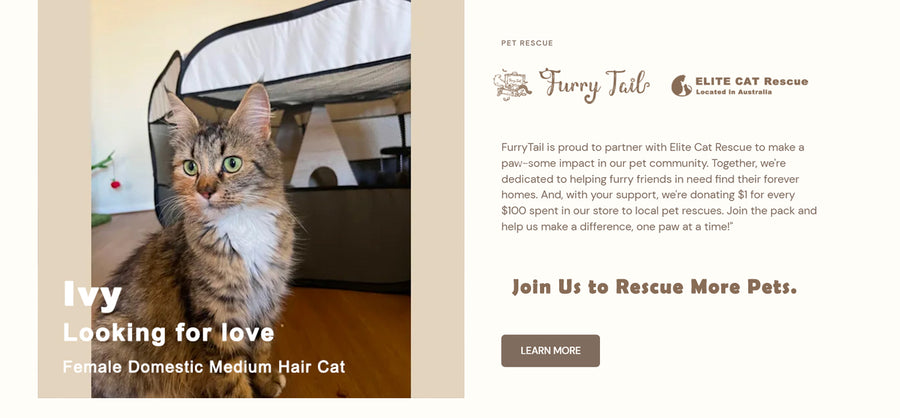
Task: Click 'Female Domestic Medium Hair Cat' description
Action: (204, 367)
